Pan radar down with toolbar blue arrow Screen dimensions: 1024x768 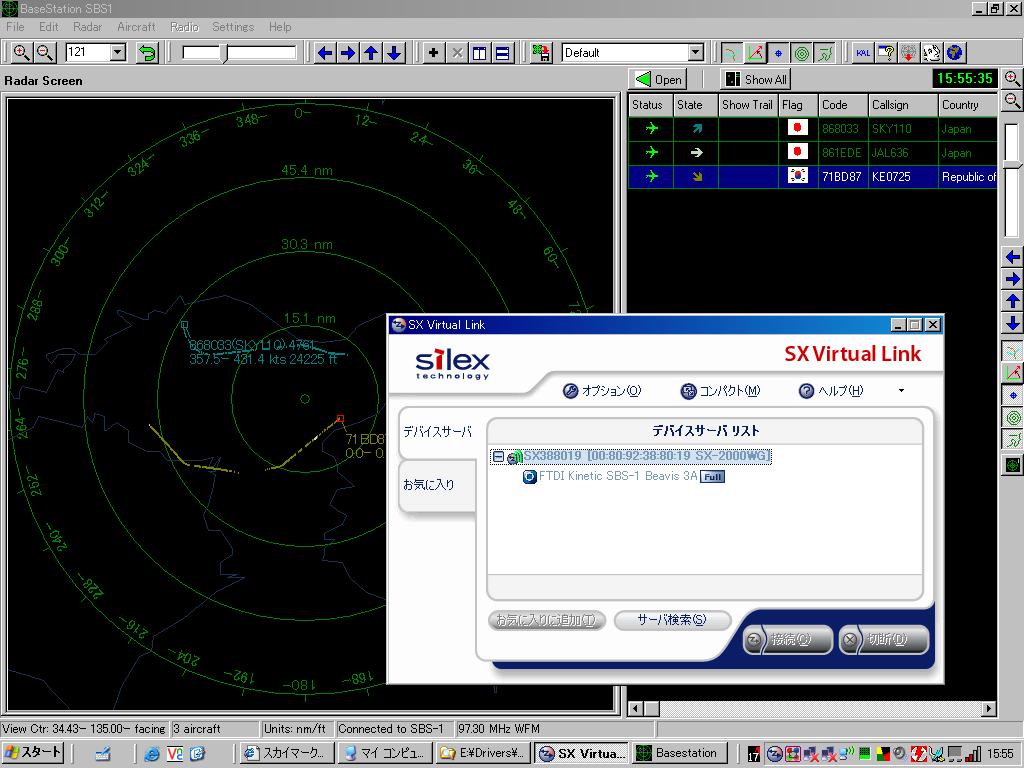coord(394,53)
